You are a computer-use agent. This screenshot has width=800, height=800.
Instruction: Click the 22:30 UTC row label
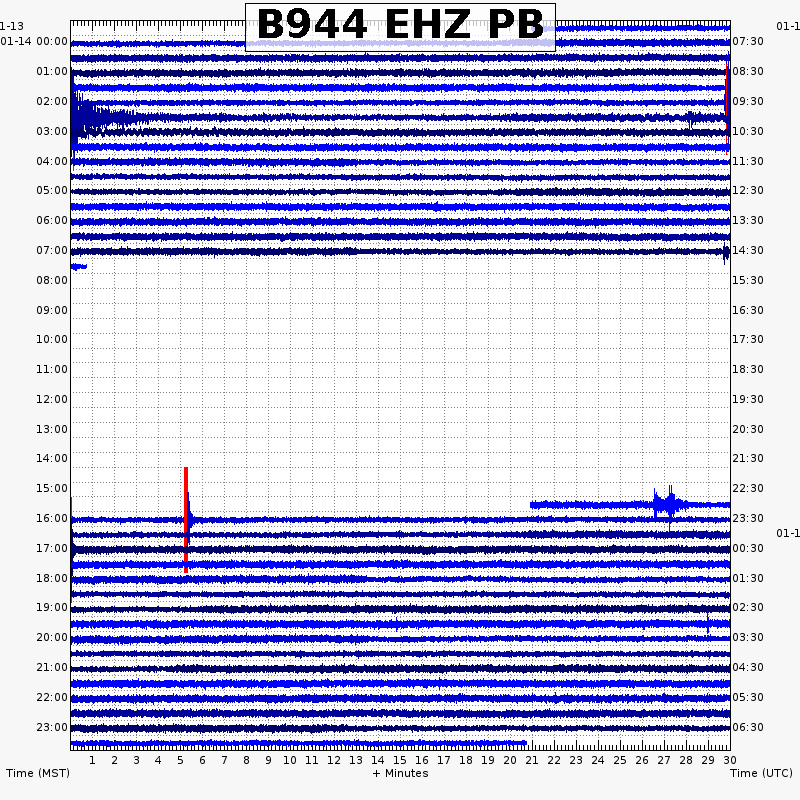click(x=748, y=488)
